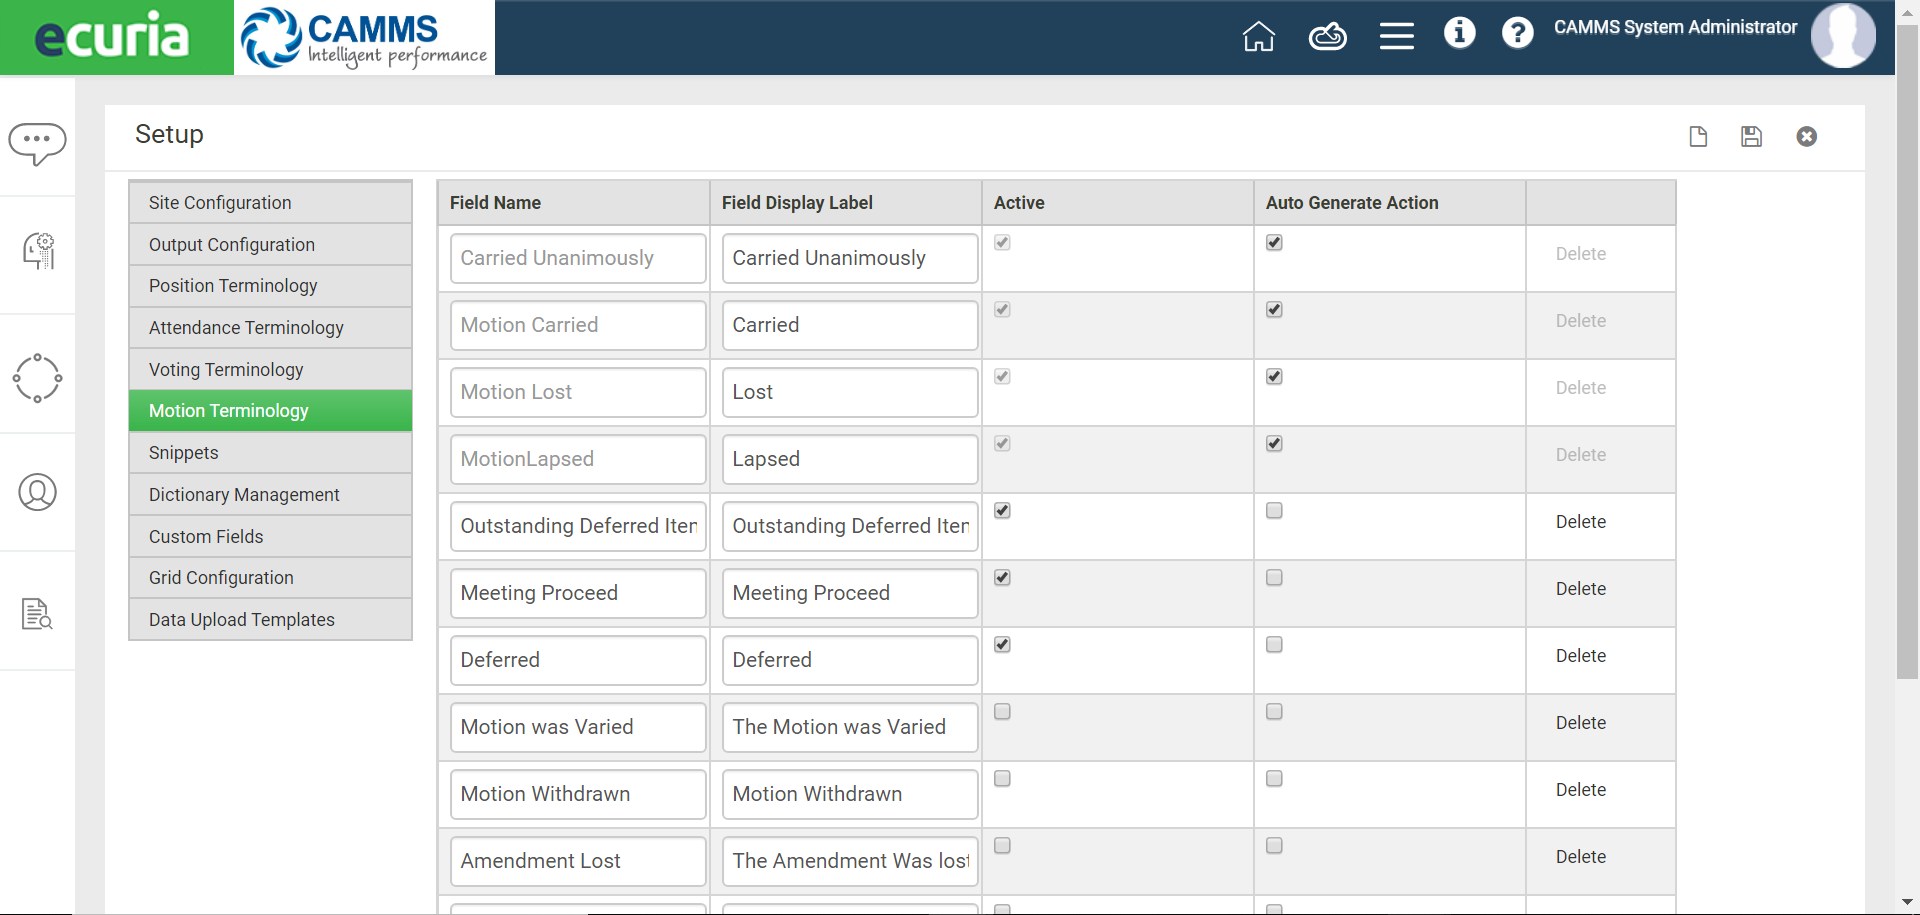The image size is (1920, 915).
Task: Enable Active for Motion Withdrawn
Action: [x=1002, y=778]
